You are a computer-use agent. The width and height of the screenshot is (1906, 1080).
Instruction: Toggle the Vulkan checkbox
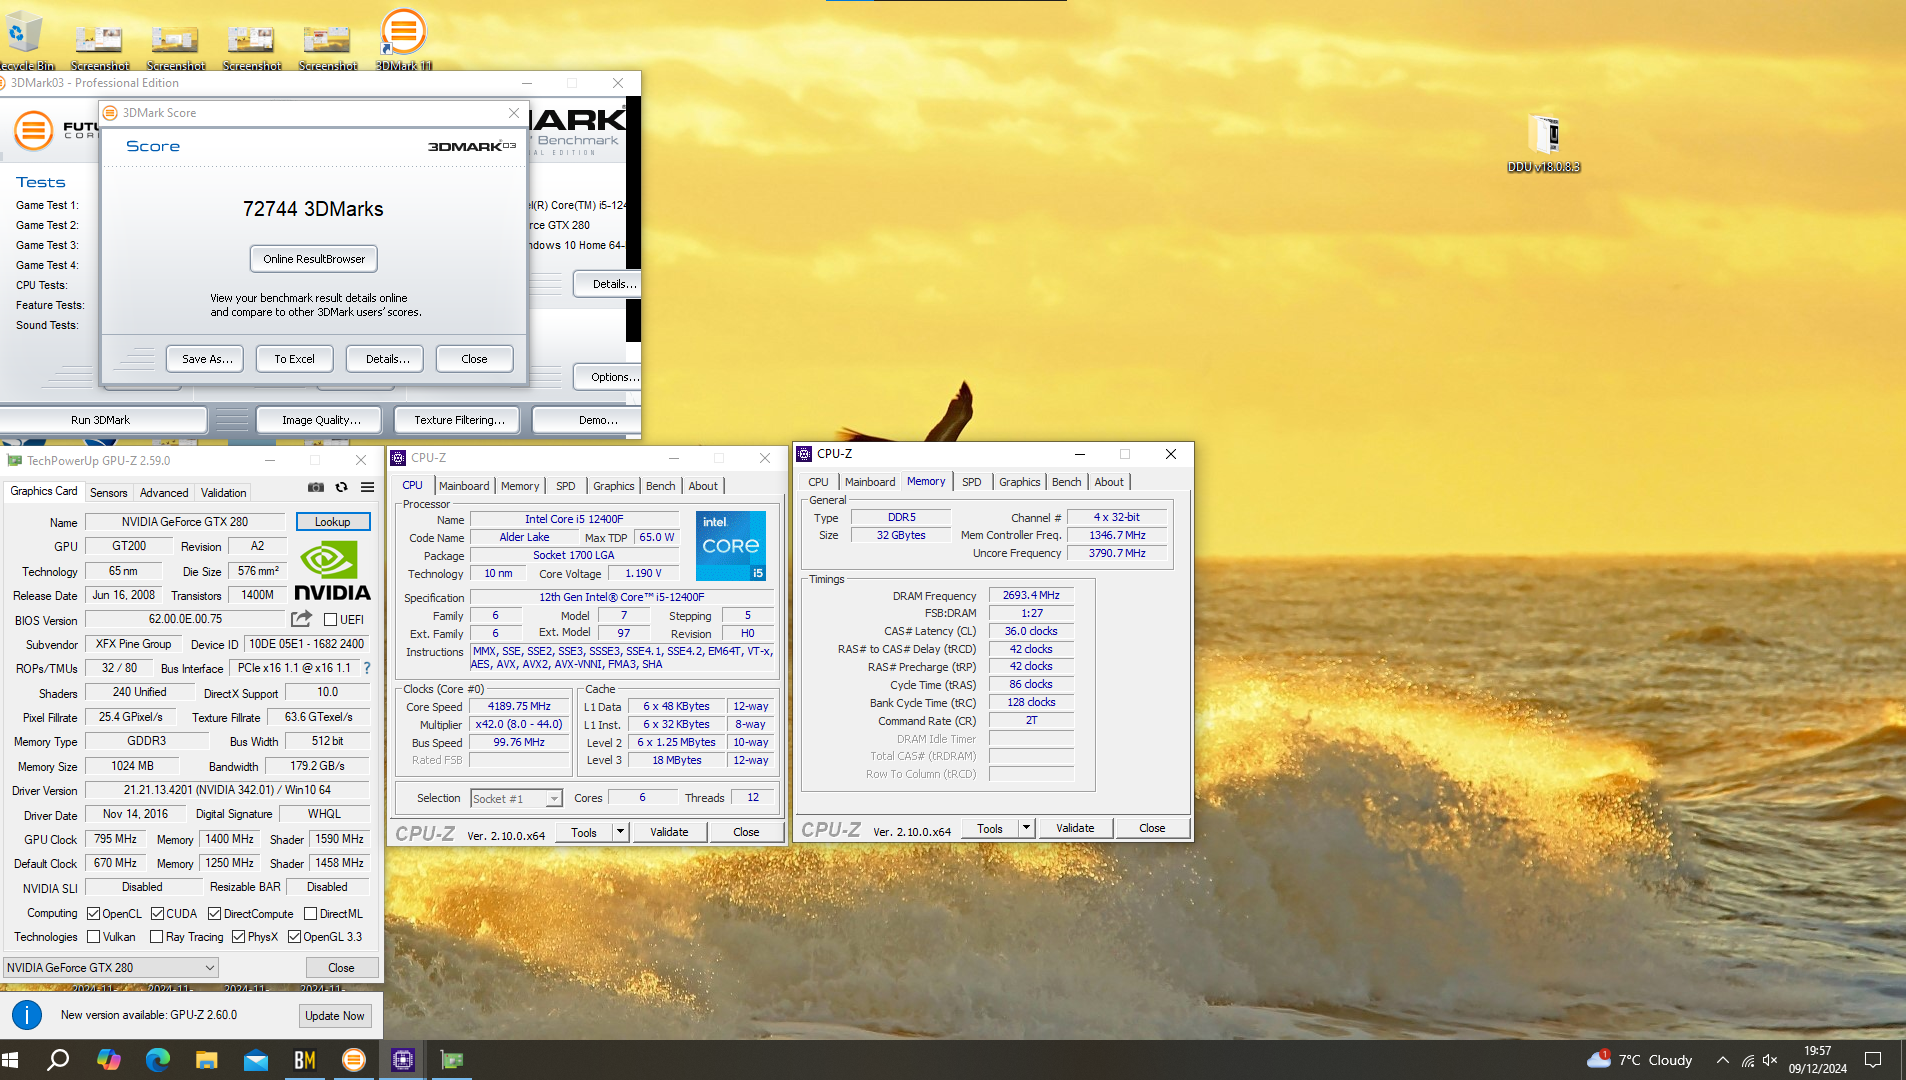click(93, 937)
